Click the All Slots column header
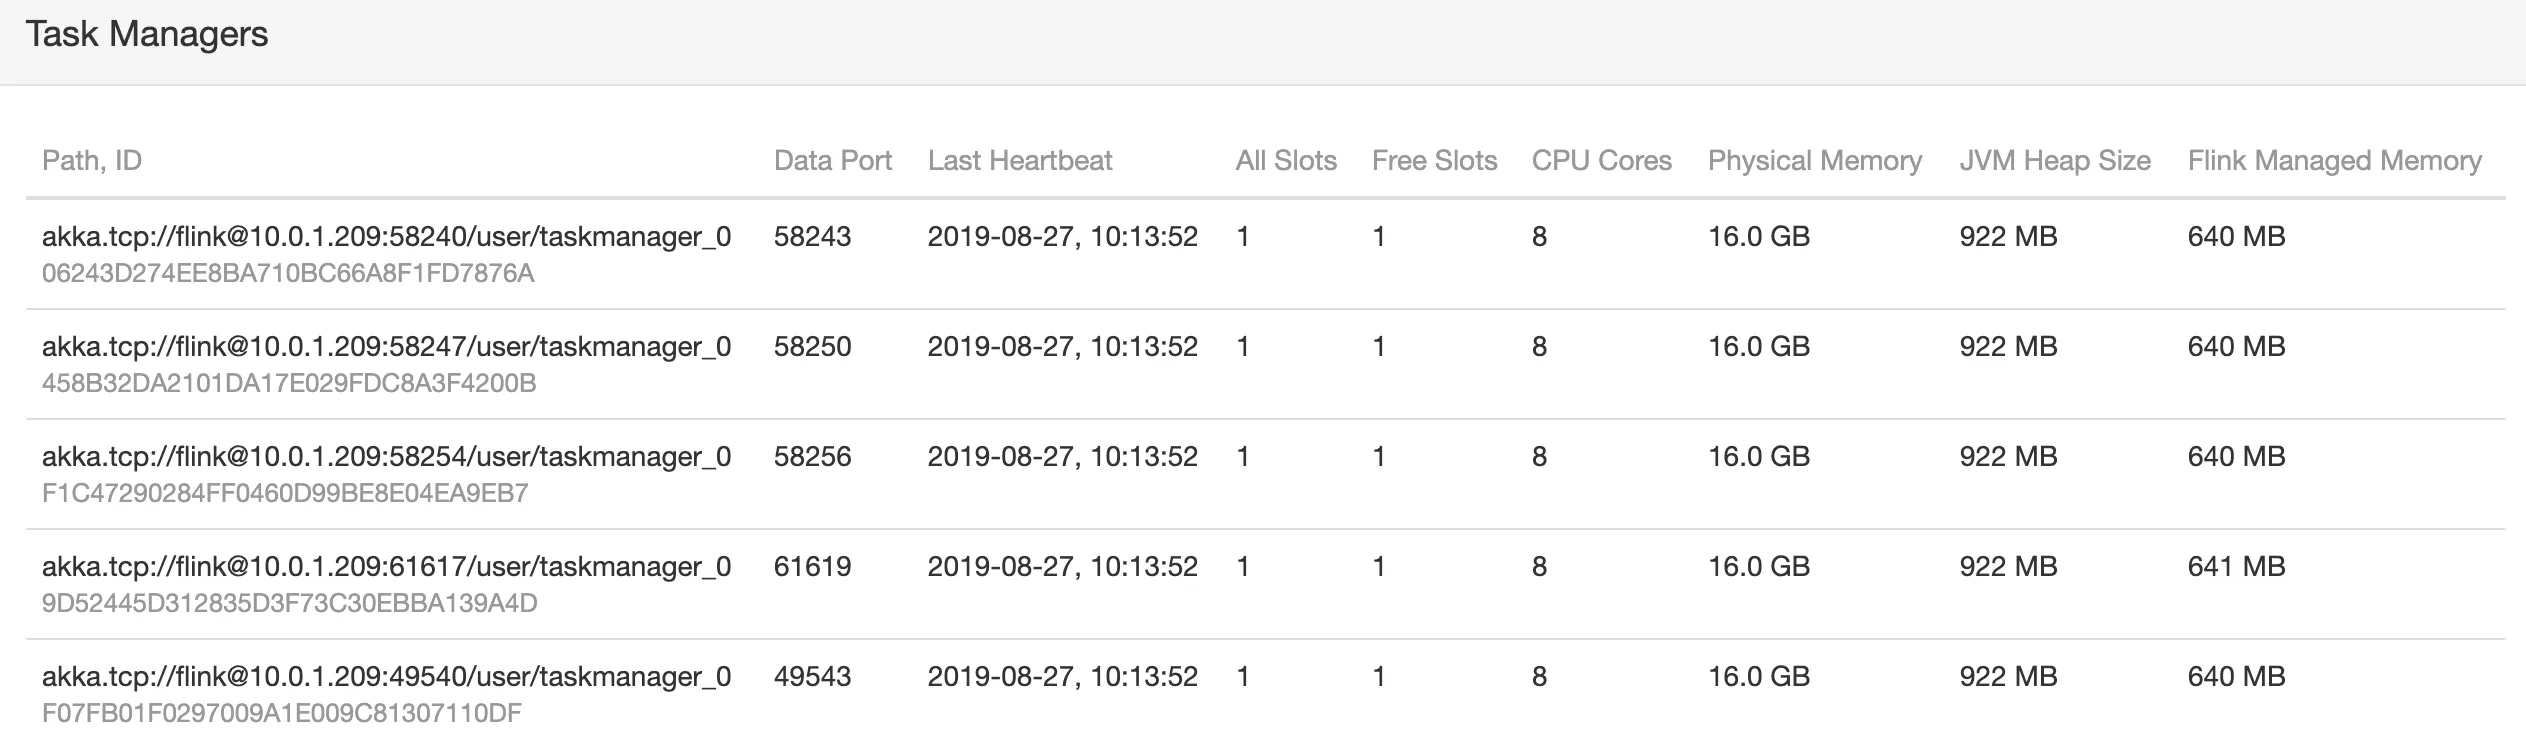Viewport: 2526px width, 756px height. tap(1285, 161)
